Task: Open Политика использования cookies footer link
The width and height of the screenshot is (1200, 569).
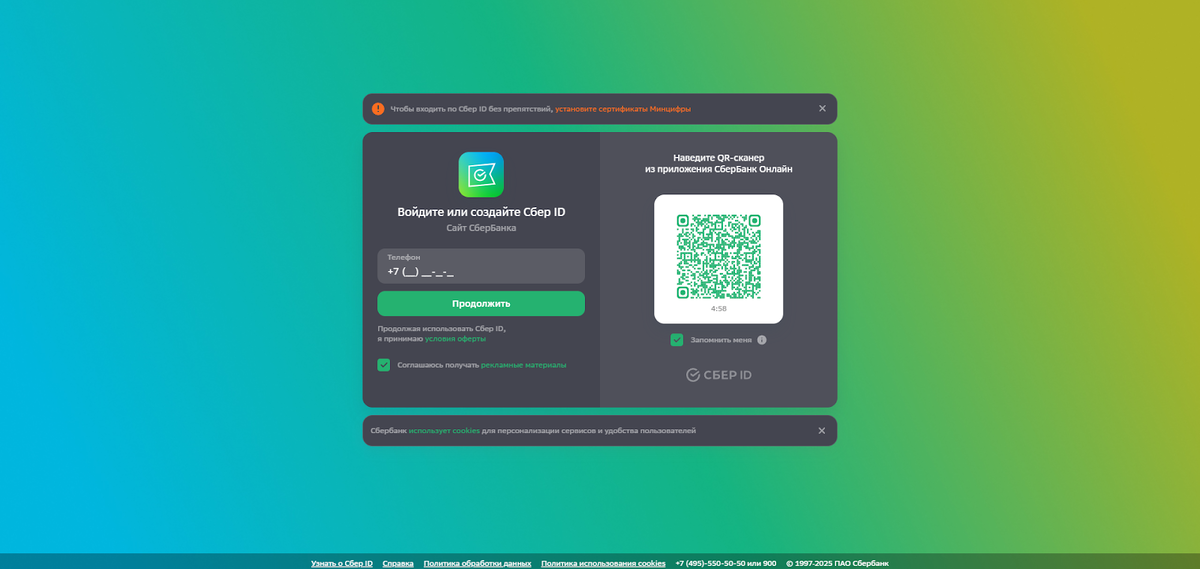Action: coord(603,564)
